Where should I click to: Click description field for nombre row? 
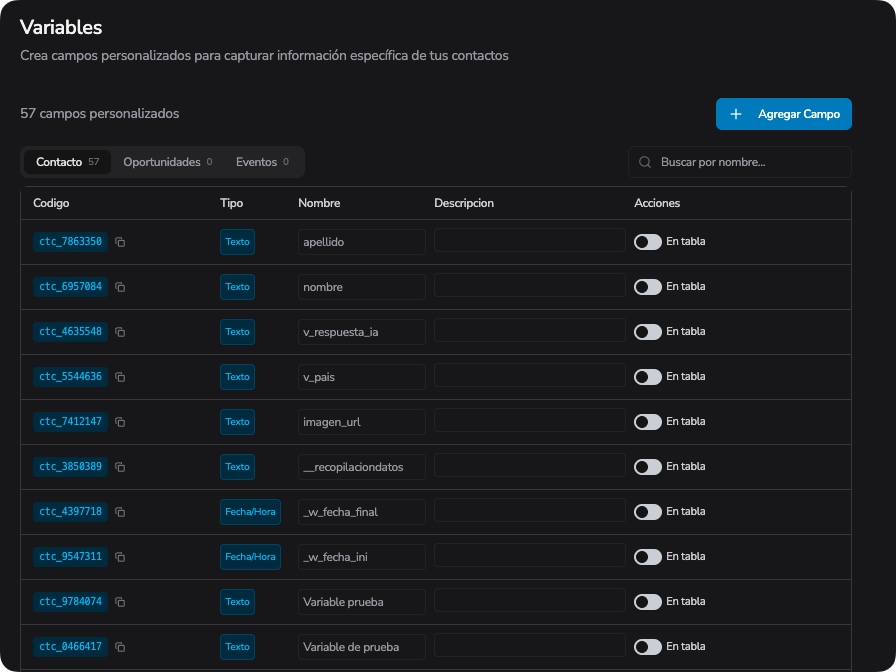[530, 285]
